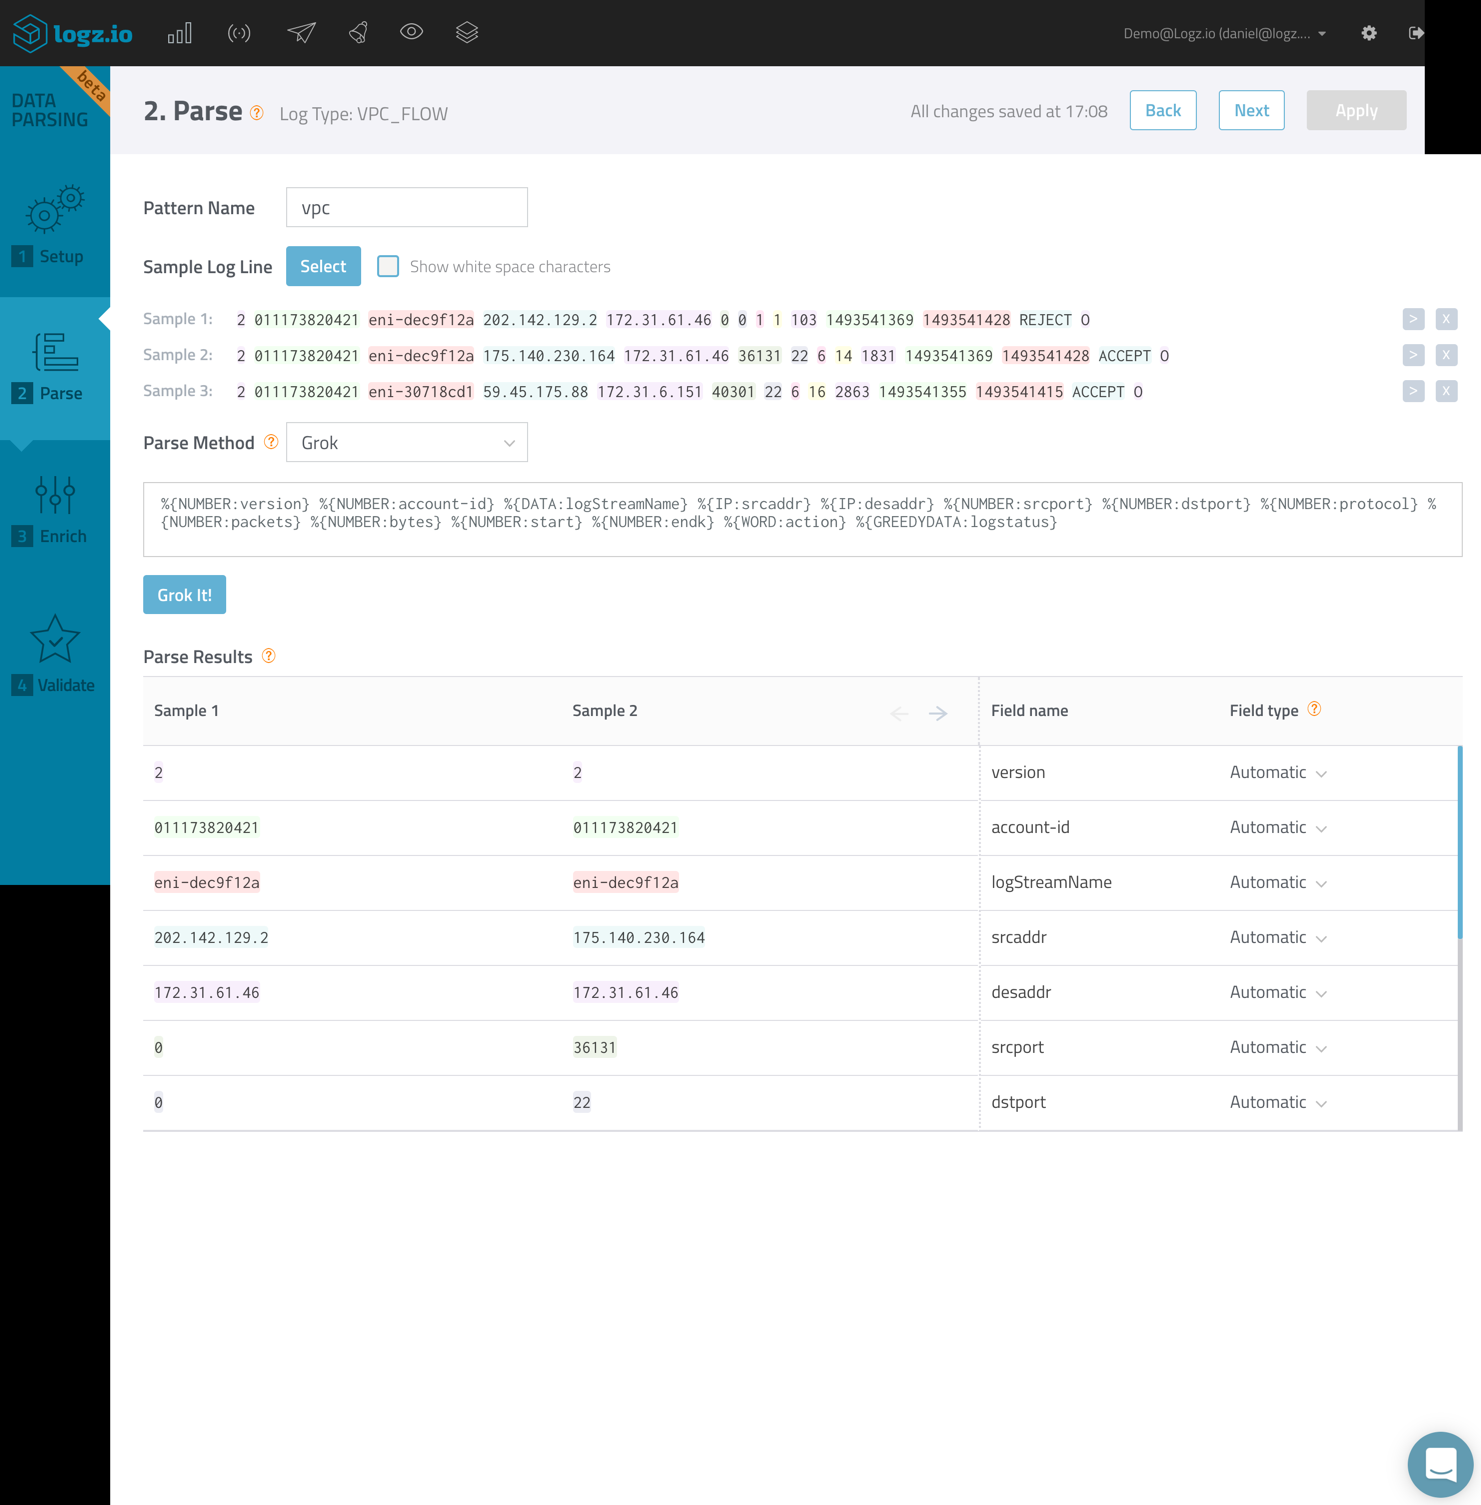The height and width of the screenshot is (1505, 1481).
Task: Click the Parse Method help icon
Action: coord(271,442)
